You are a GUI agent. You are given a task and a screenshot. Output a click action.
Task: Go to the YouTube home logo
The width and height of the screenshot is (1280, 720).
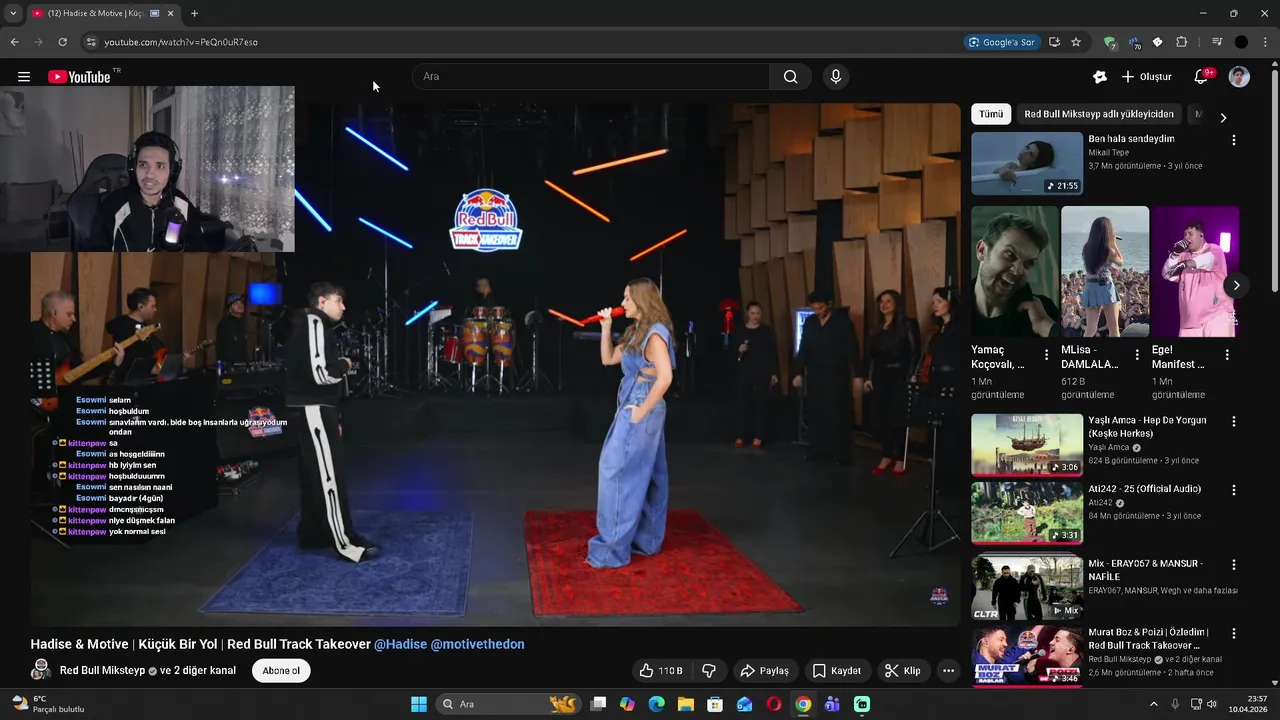coord(79,77)
